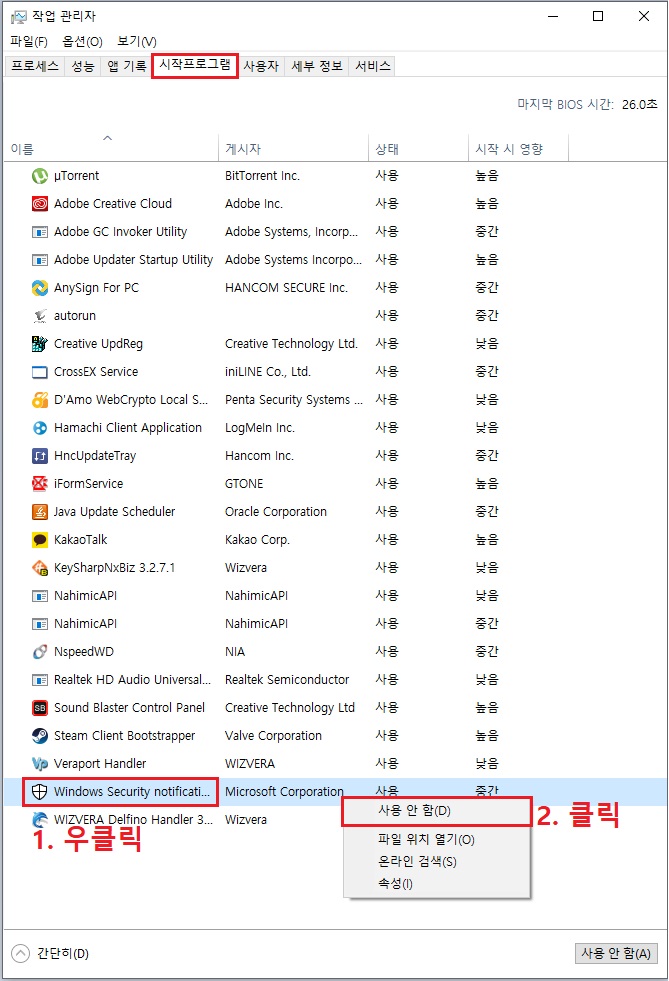The width and height of the screenshot is (669, 981).
Task: Click the KeySharpNxBiz 3.2.7.1 icon
Action: pos(39,568)
